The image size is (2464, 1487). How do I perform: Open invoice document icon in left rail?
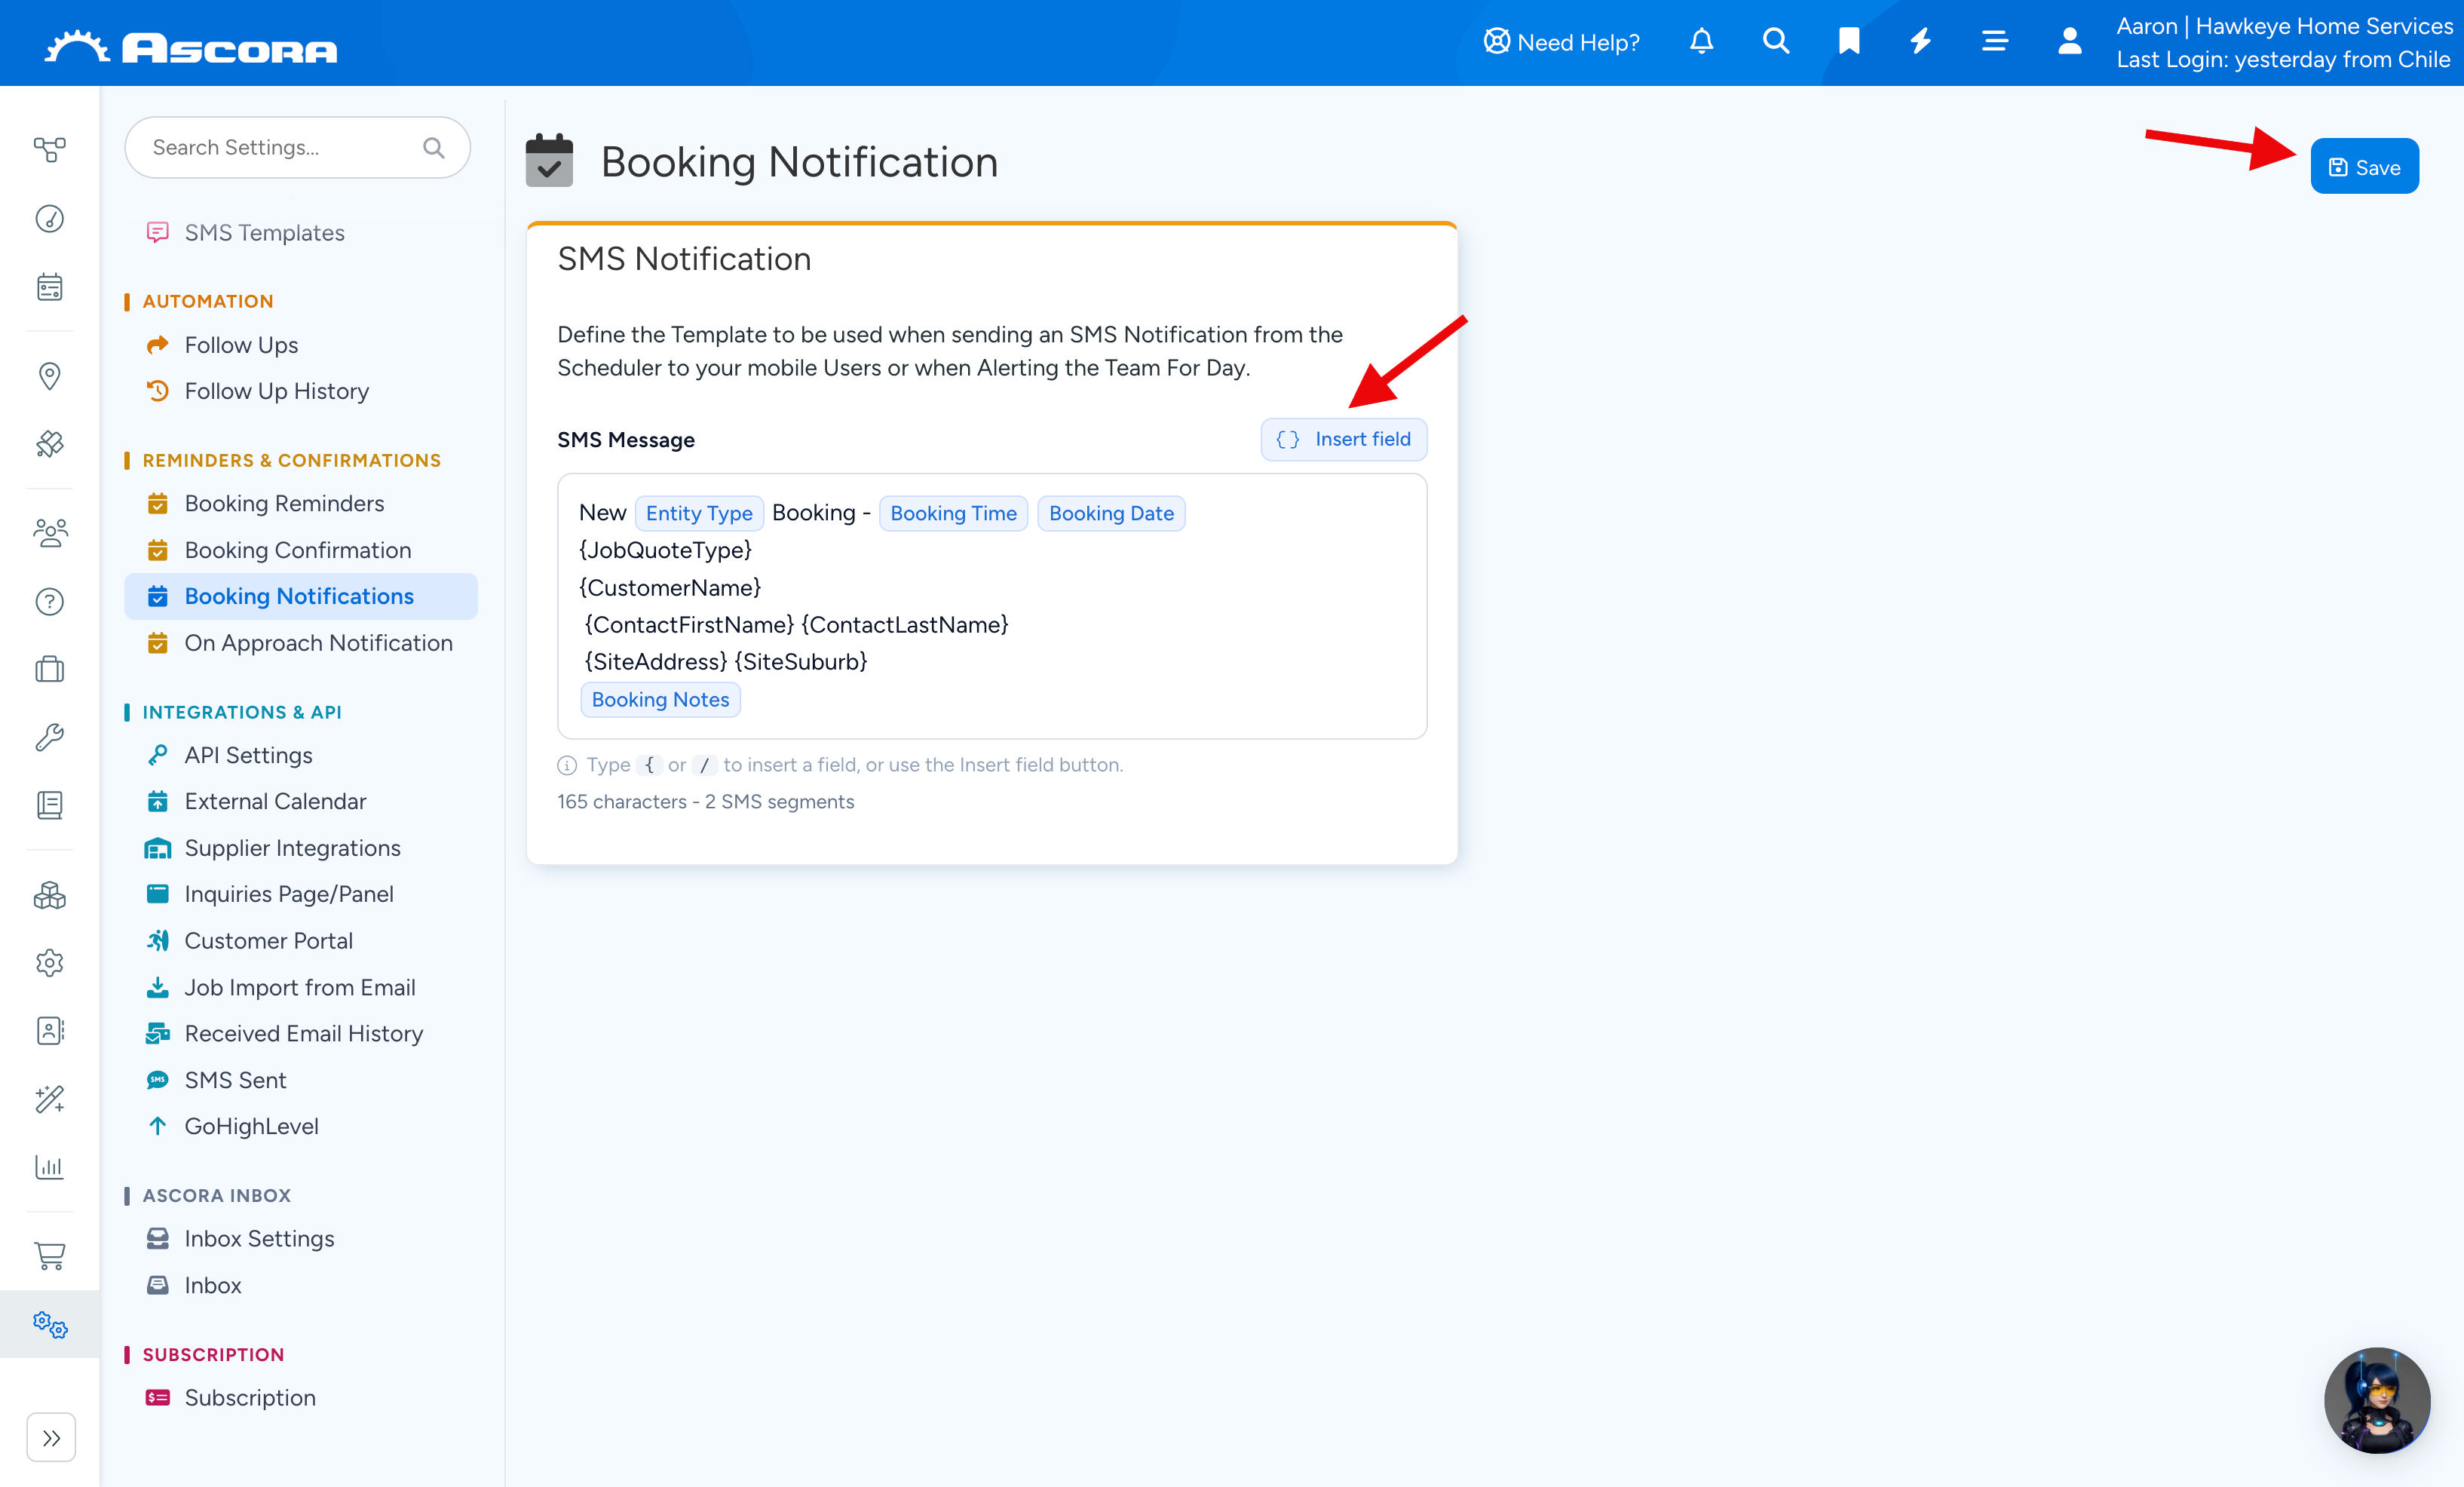coord(49,805)
